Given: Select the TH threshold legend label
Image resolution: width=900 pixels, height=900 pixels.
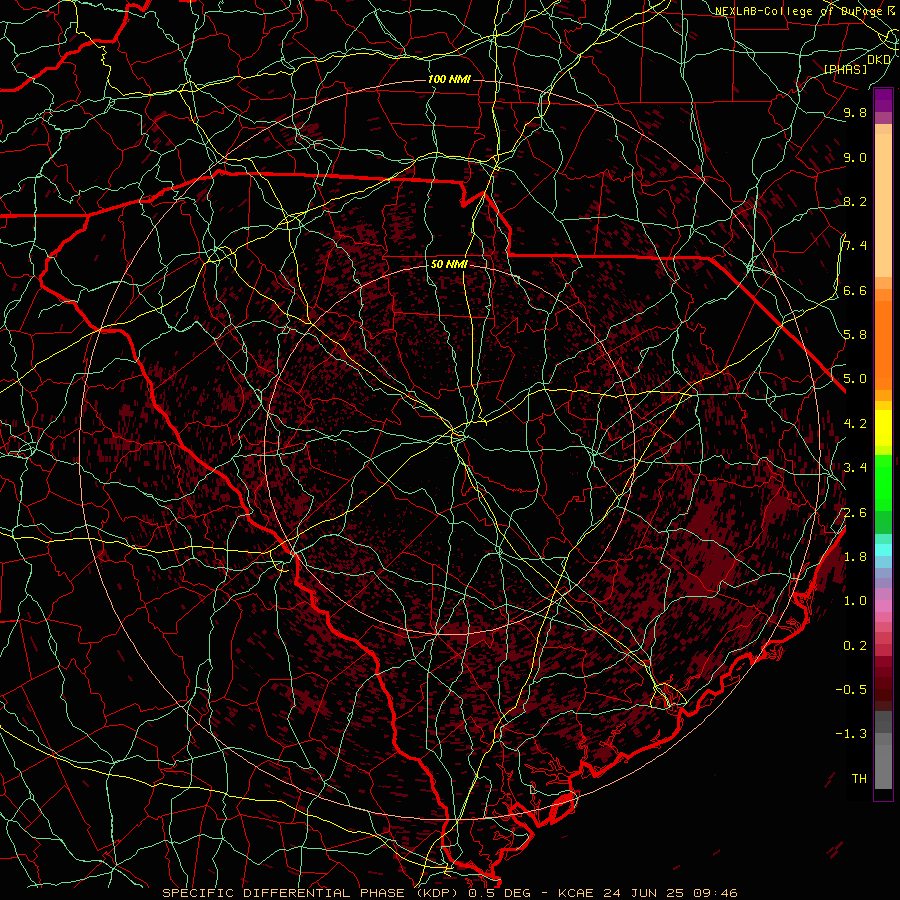Looking at the screenshot, I should pyautogui.click(x=859, y=778).
